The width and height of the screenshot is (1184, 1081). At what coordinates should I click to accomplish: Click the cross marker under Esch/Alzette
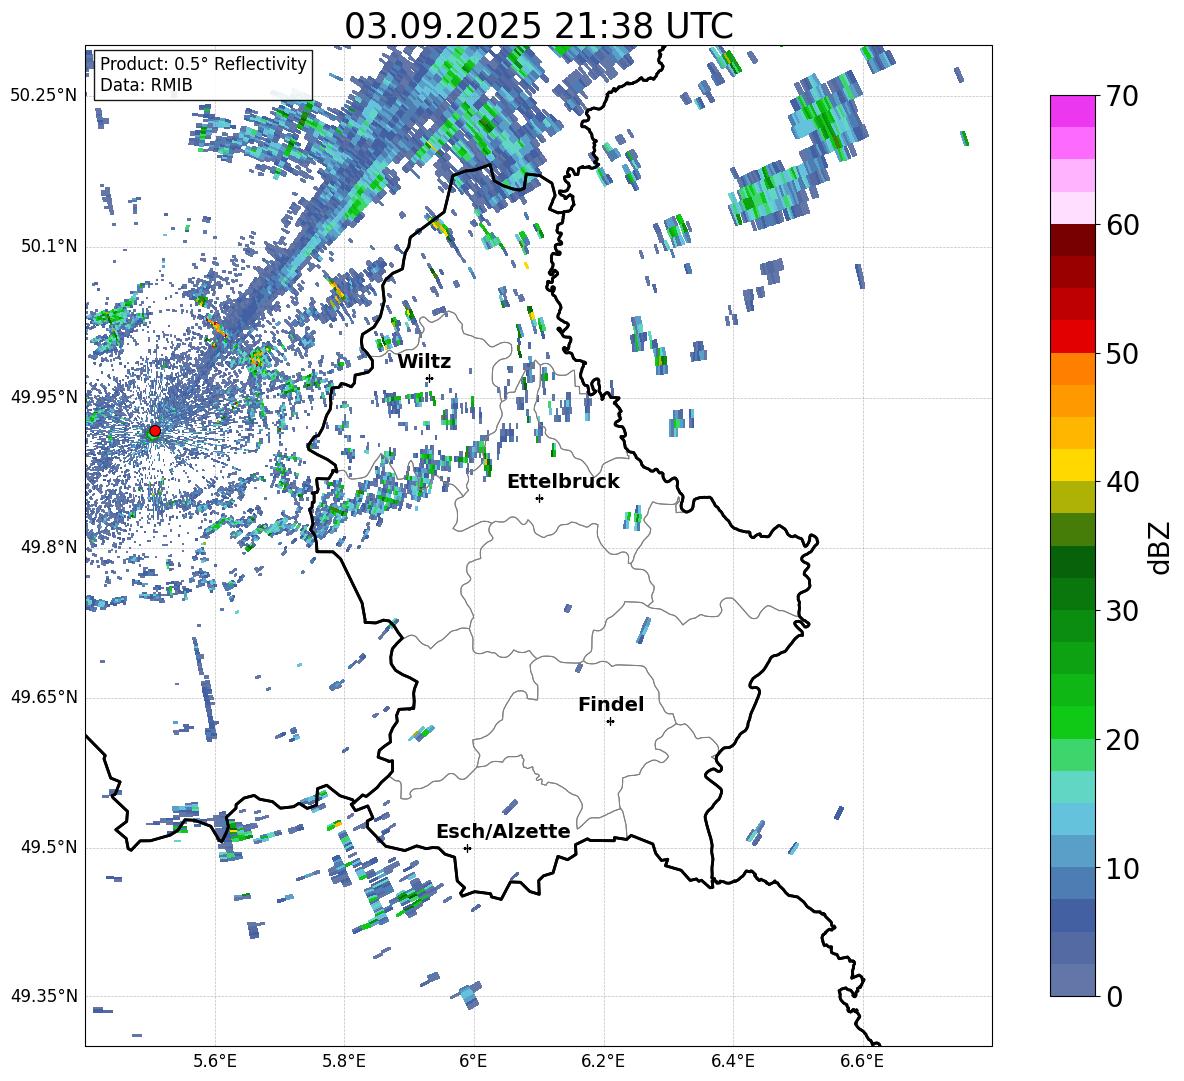click(467, 848)
